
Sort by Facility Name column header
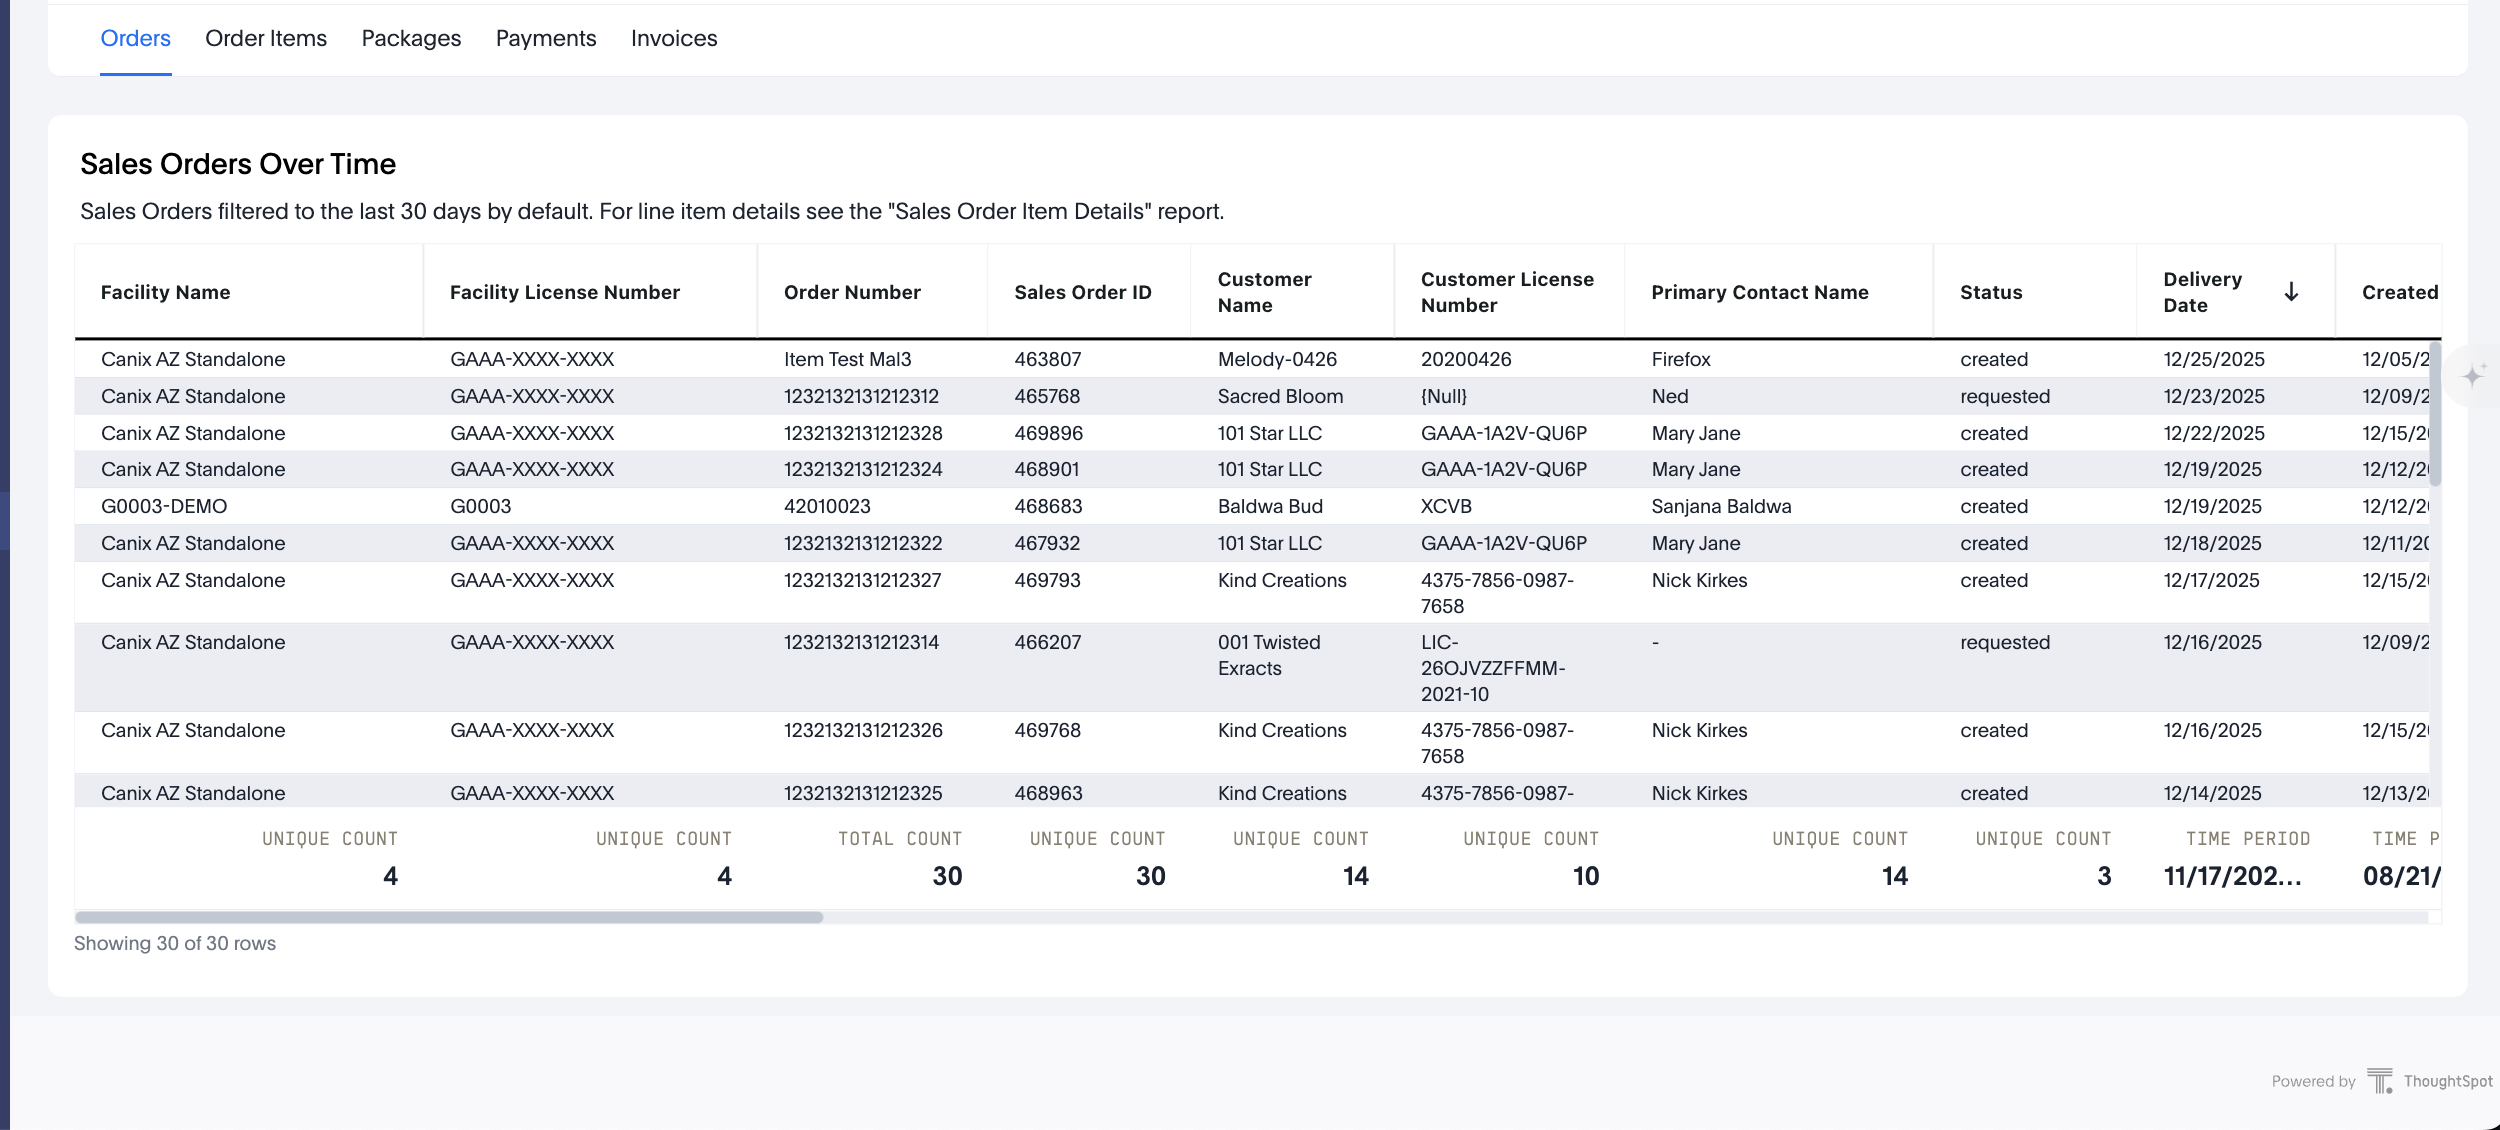tap(165, 292)
